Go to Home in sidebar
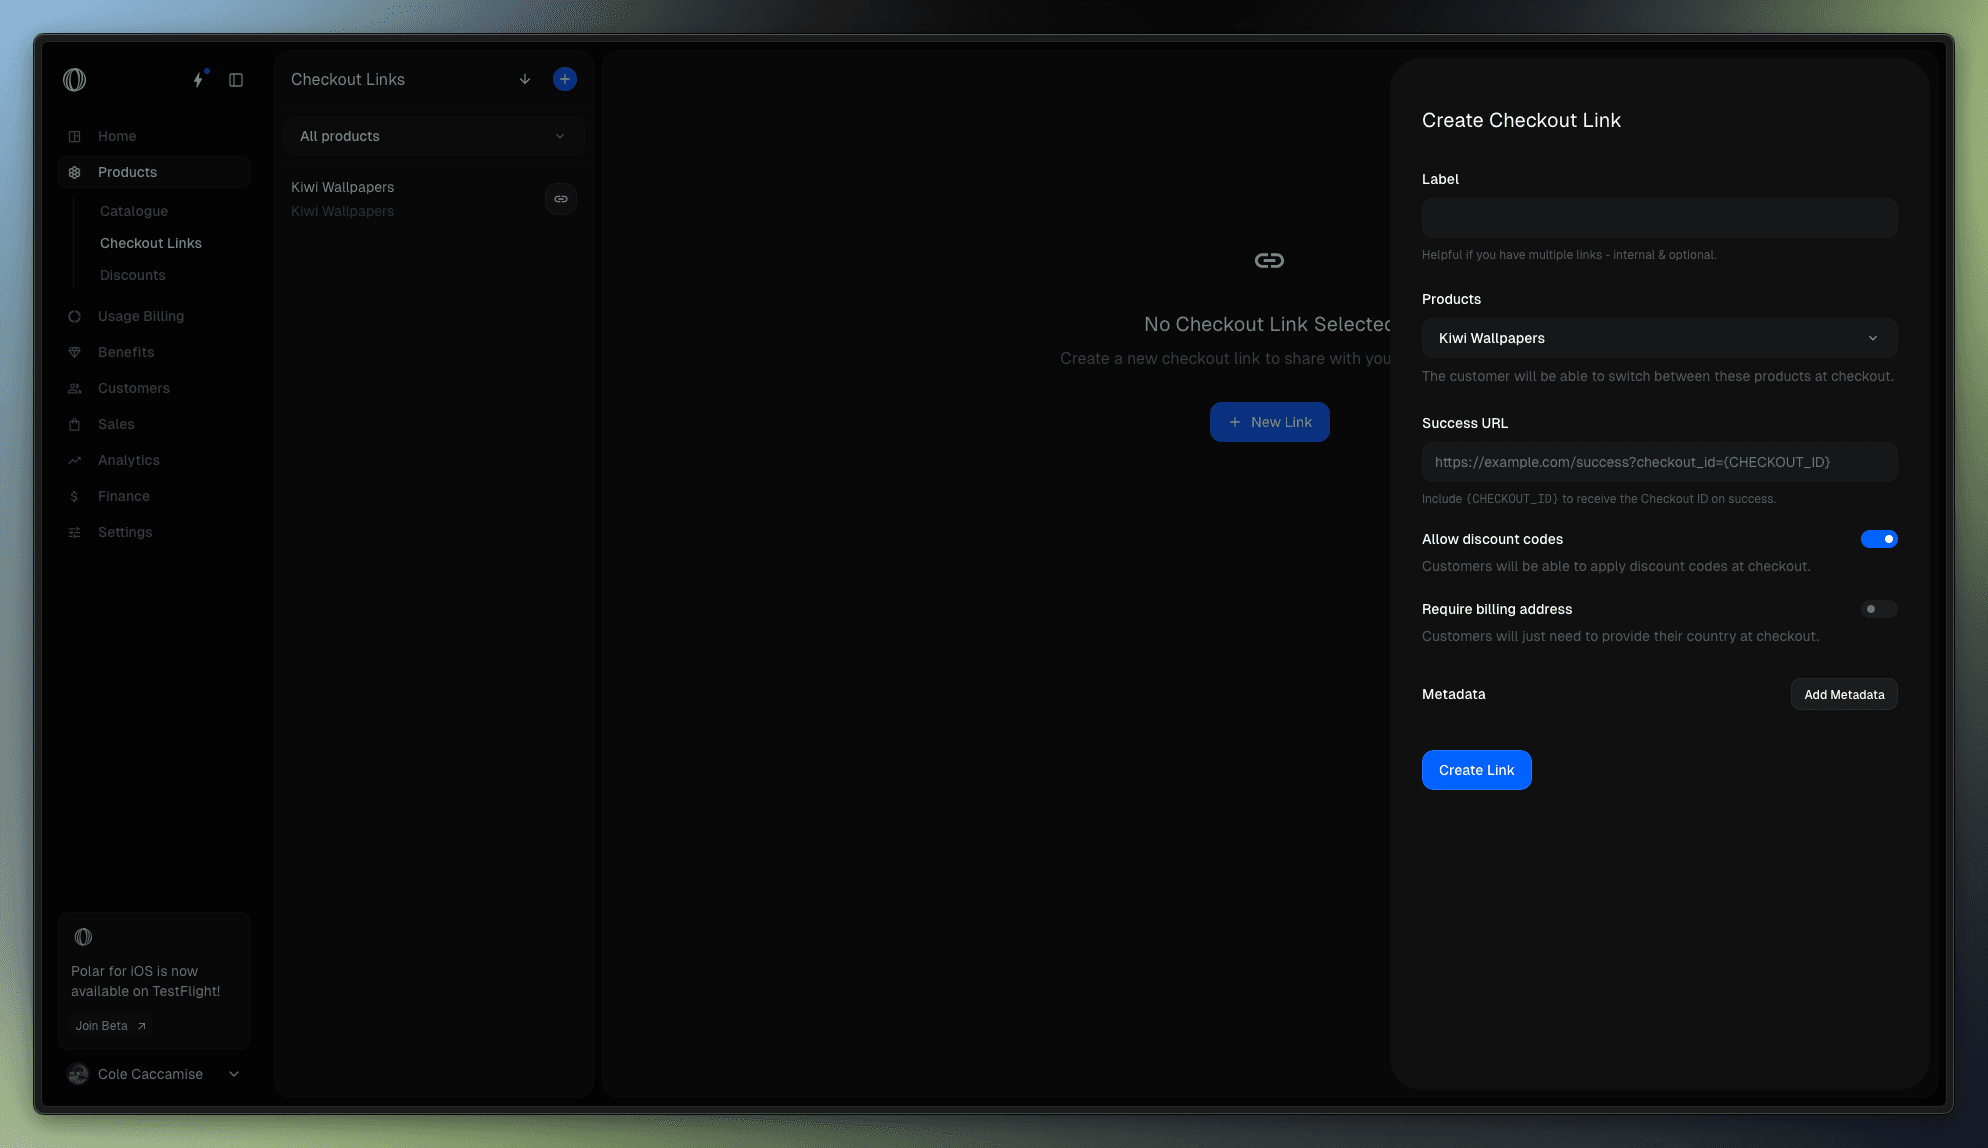Viewport: 1988px width, 1148px height. coord(154,136)
